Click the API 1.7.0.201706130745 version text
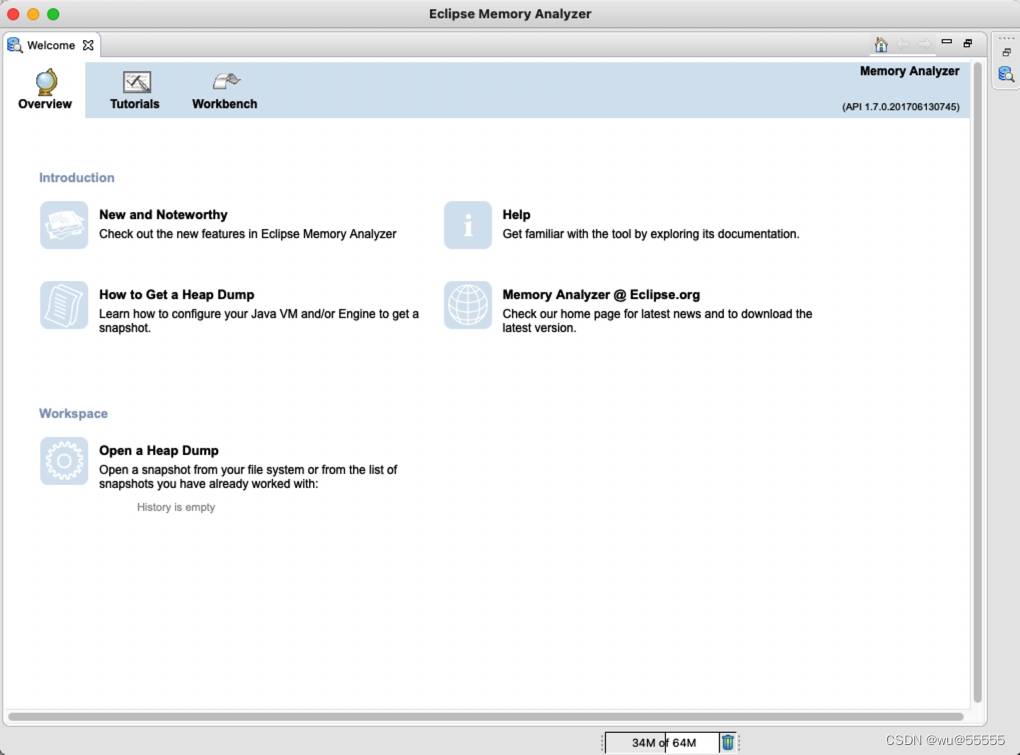This screenshot has width=1020, height=755. pos(900,107)
